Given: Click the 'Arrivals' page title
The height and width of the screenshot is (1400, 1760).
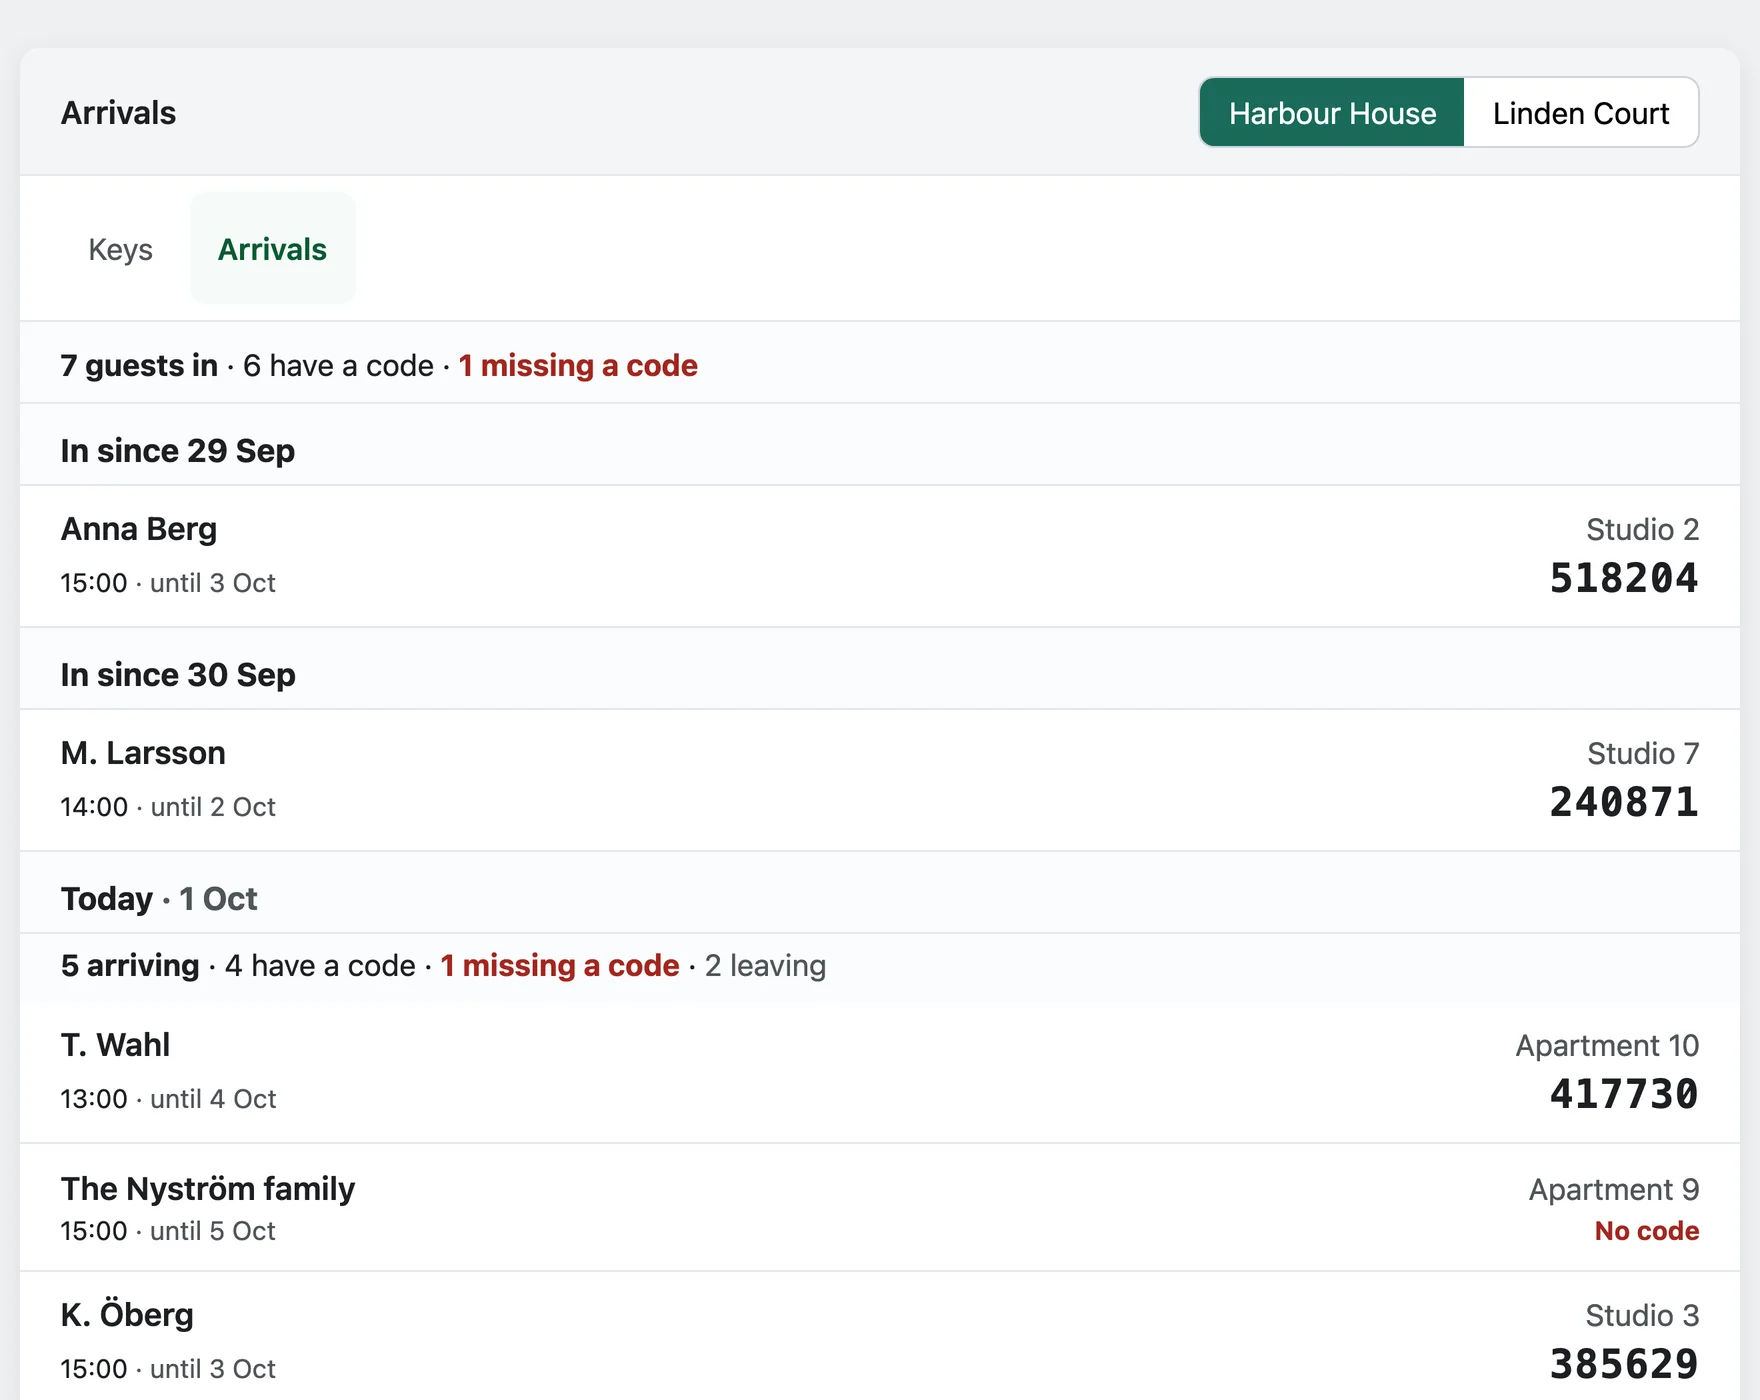Looking at the screenshot, I should (x=118, y=113).
